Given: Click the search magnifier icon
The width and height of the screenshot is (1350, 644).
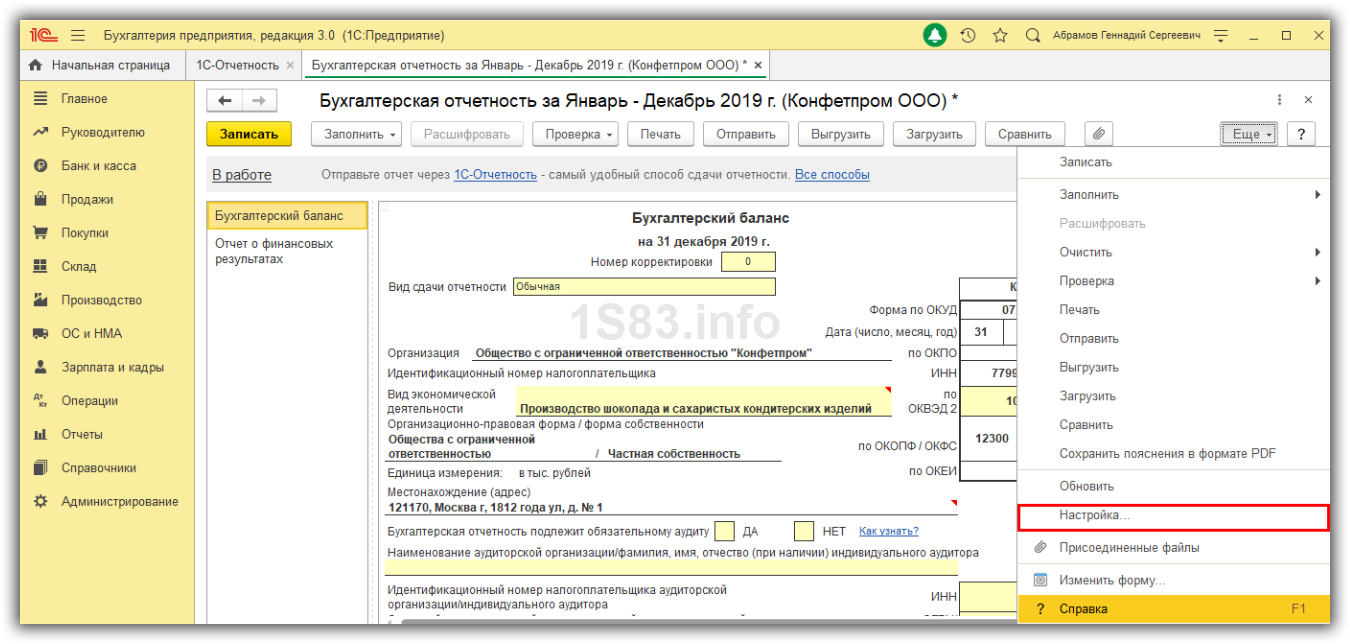Looking at the screenshot, I should point(1033,36).
